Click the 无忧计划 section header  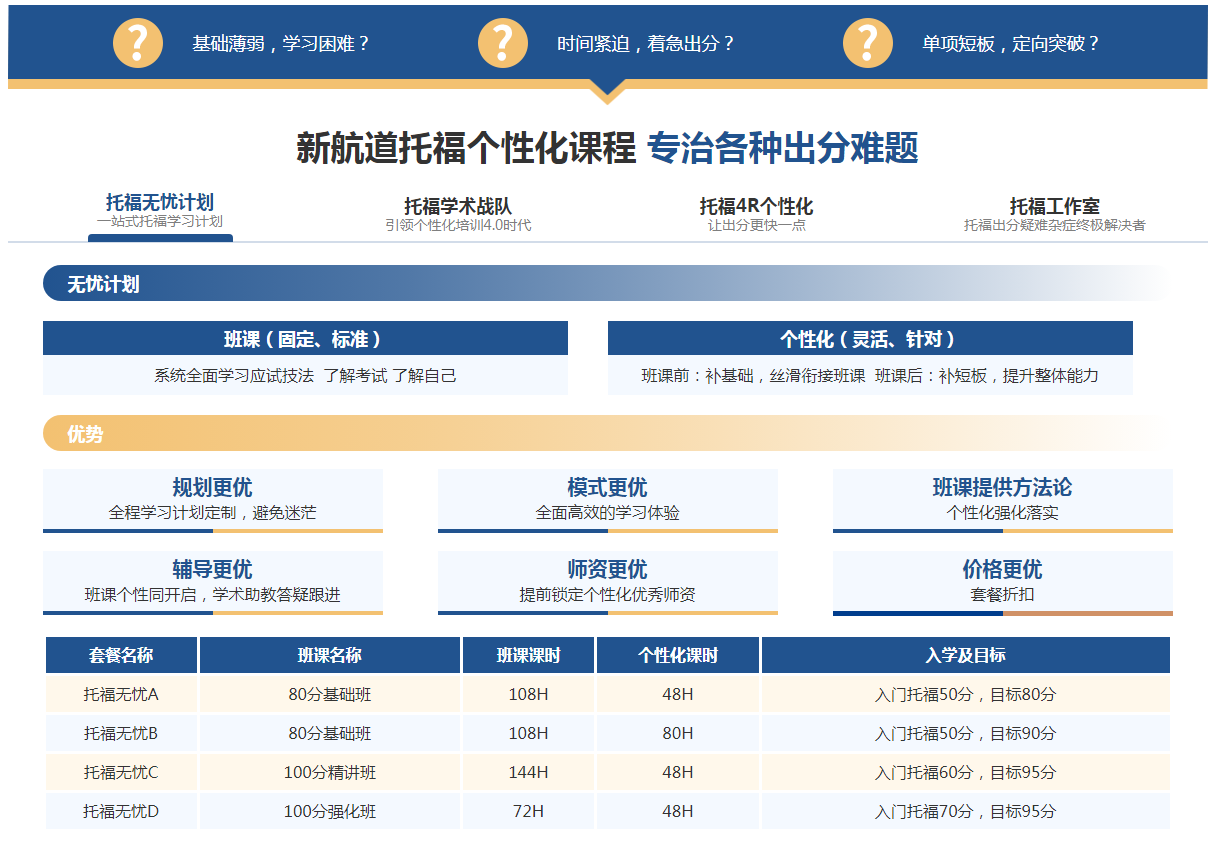point(605,284)
